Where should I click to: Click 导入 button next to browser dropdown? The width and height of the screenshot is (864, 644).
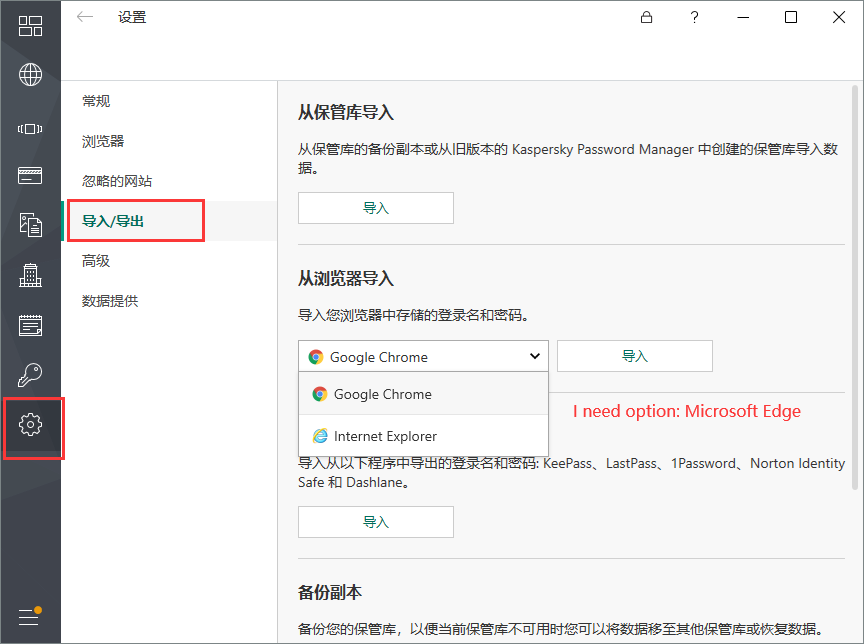(635, 356)
